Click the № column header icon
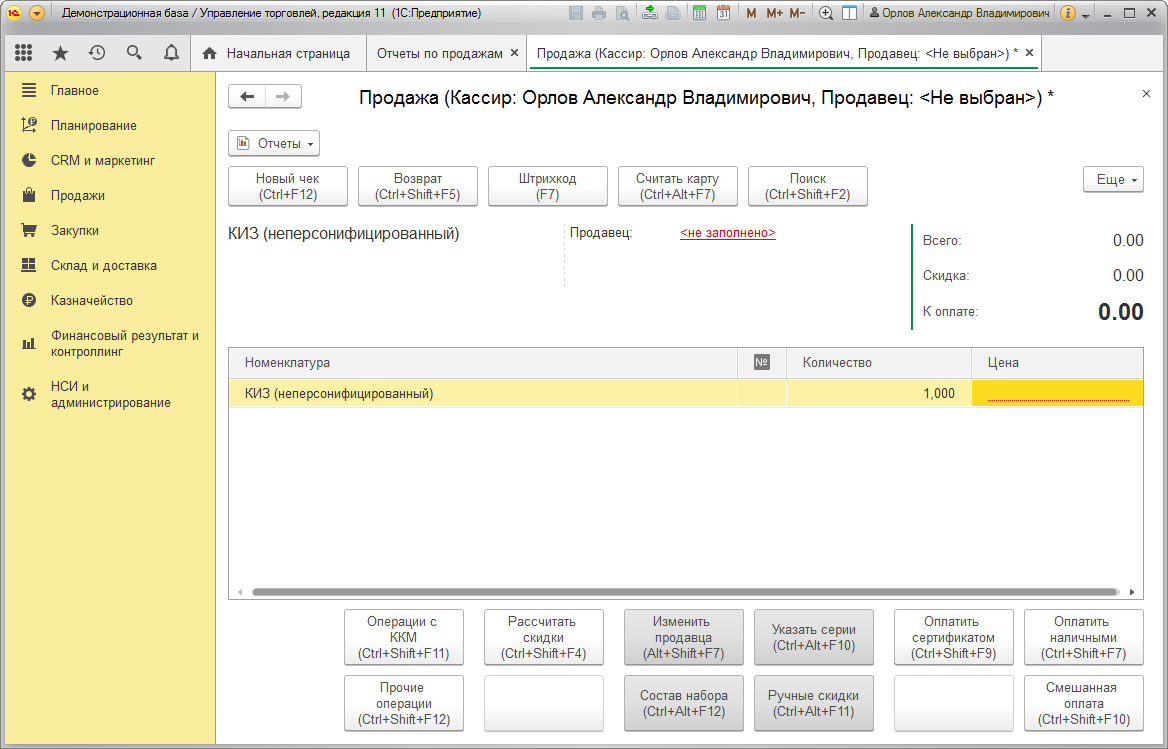The image size is (1168, 749). coord(761,363)
